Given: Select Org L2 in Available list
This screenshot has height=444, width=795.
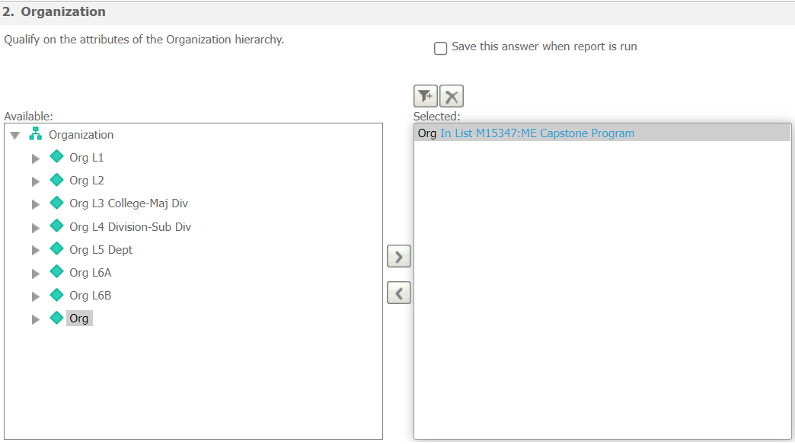Looking at the screenshot, I should pyautogui.click(x=87, y=180).
